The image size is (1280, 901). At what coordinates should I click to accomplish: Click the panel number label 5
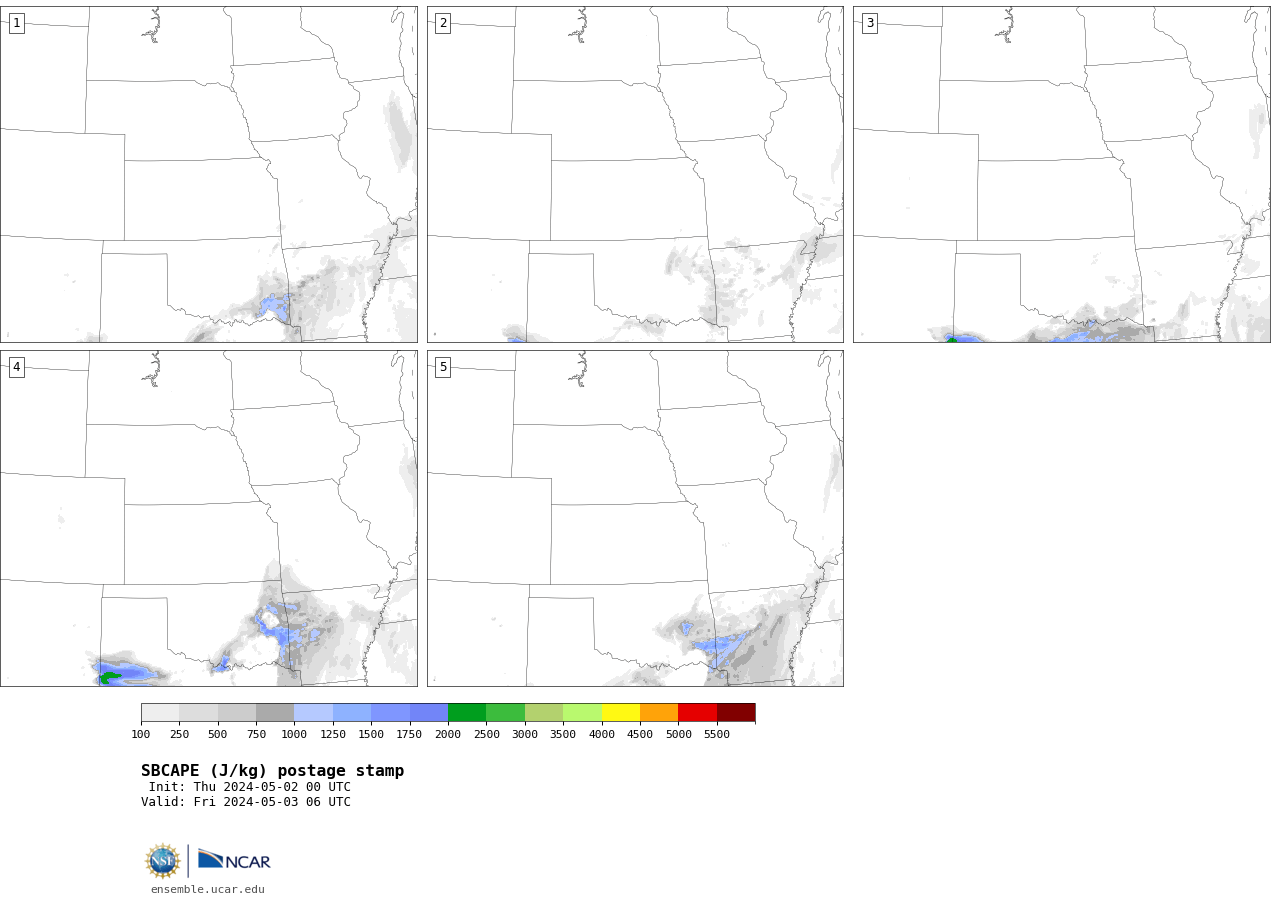pos(443,367)
